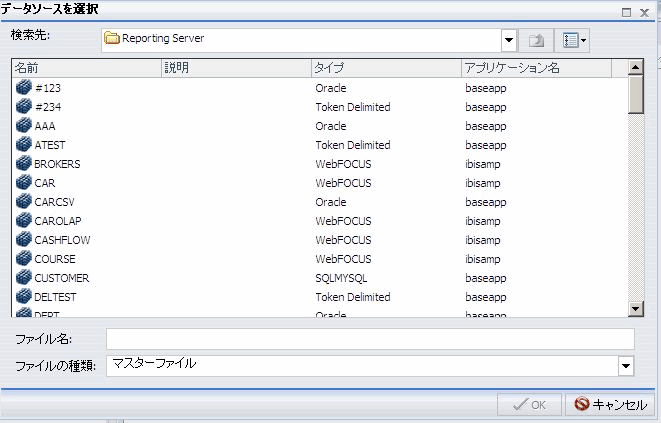
Task: Select the DELTEST file name
Action: click(55, 297)
